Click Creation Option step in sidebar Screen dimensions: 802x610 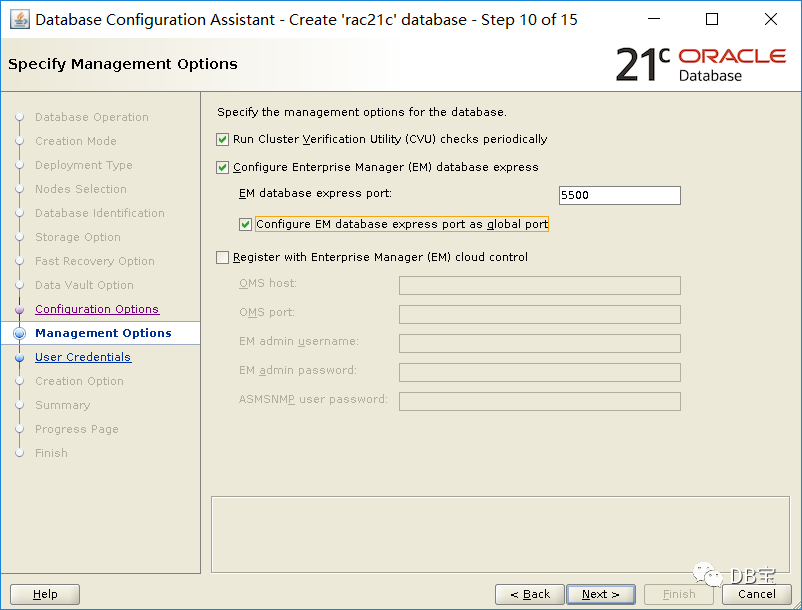tap(79, 381)
